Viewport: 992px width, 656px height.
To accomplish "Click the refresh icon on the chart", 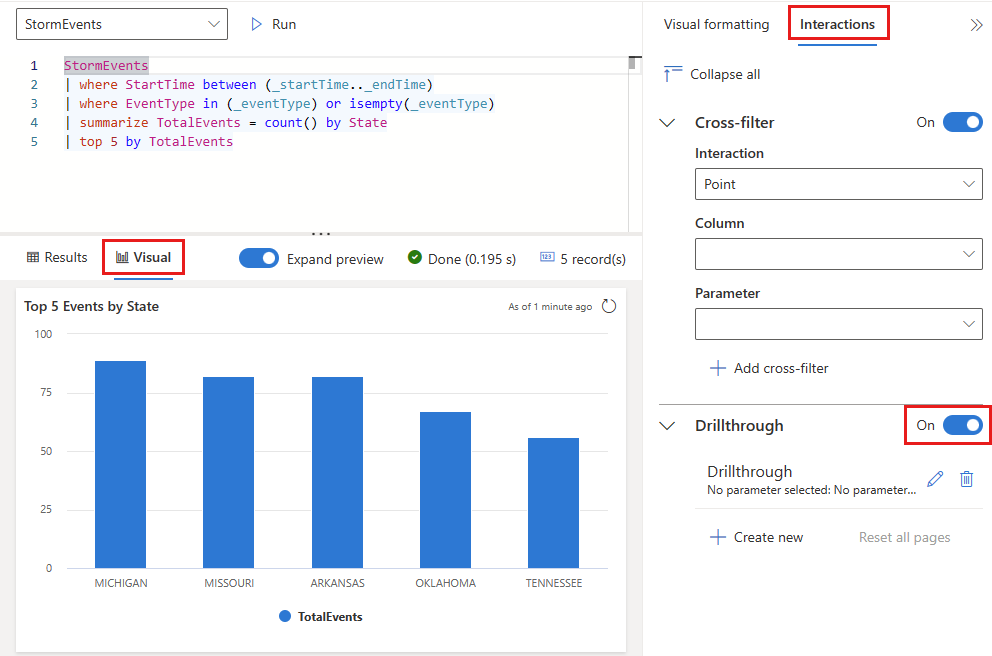I will (609, 306).
